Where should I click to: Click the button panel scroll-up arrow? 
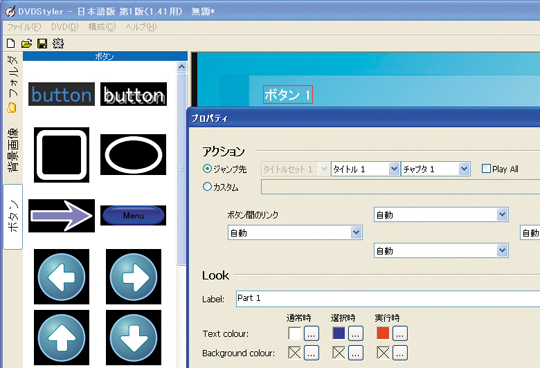[x=182, y=67]
